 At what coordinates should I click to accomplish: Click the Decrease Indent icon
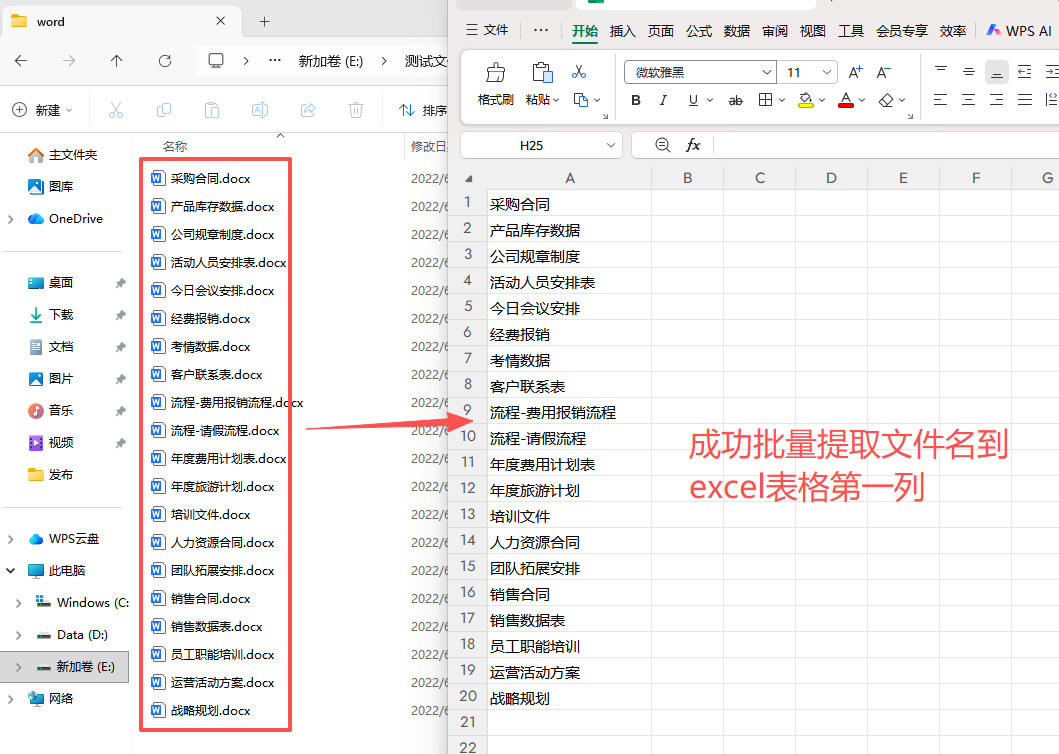coord(1025,72)
